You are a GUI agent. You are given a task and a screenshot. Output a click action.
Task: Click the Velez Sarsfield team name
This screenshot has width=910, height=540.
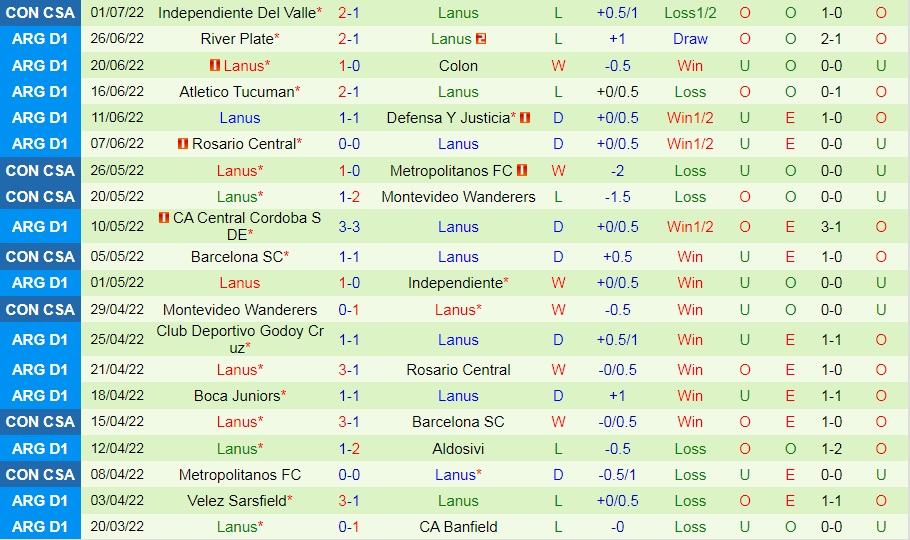pos(236,500)
